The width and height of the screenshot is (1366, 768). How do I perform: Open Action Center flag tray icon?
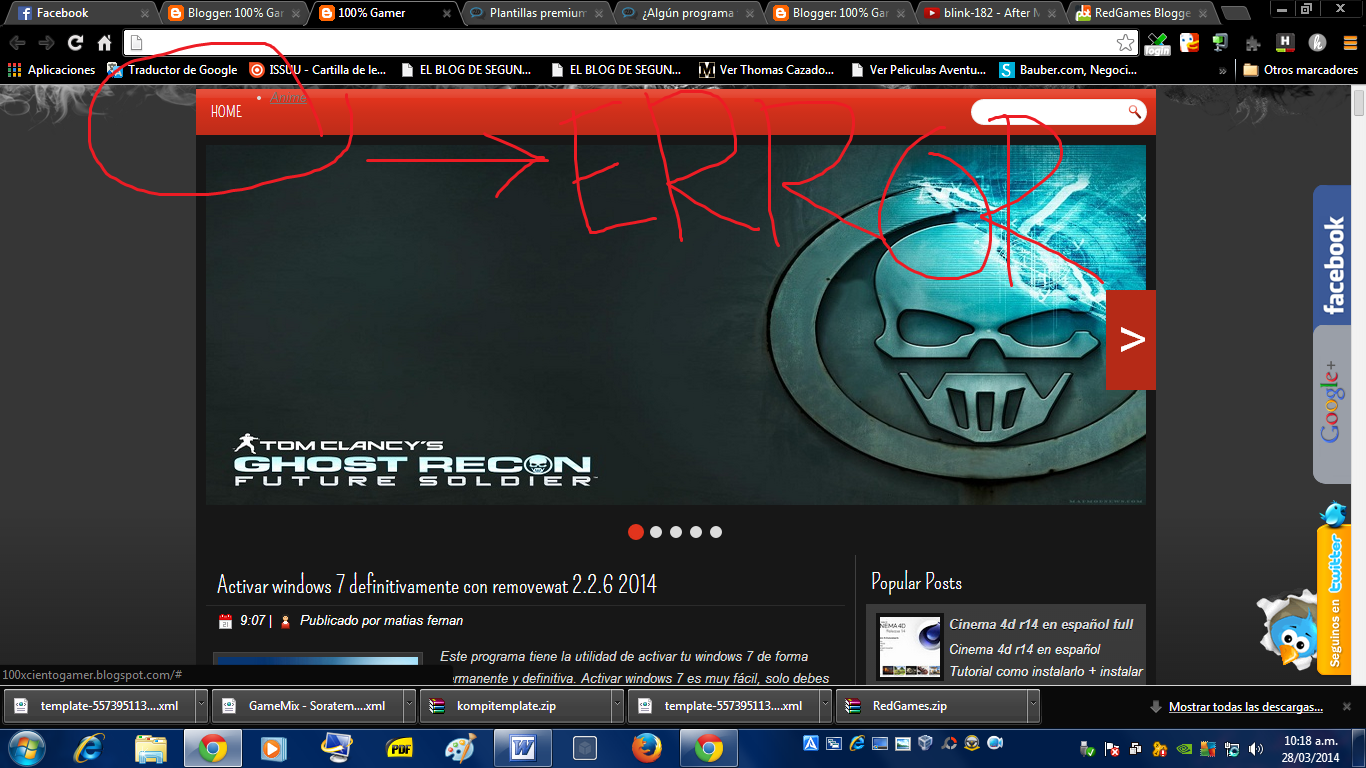click(x=1111, y=748)
